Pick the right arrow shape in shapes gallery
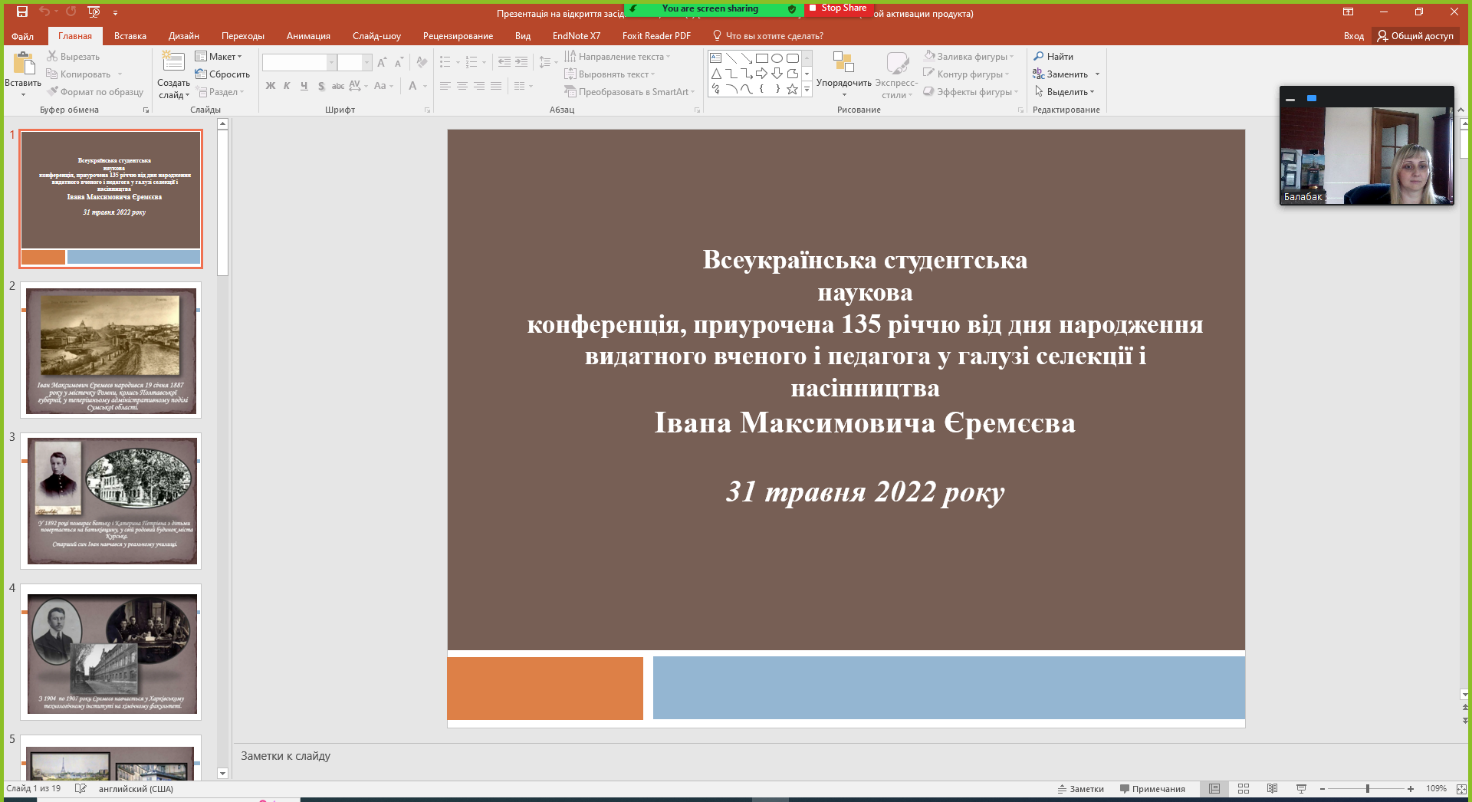Viewport: 1472px width, 802px height. [762, 73]
